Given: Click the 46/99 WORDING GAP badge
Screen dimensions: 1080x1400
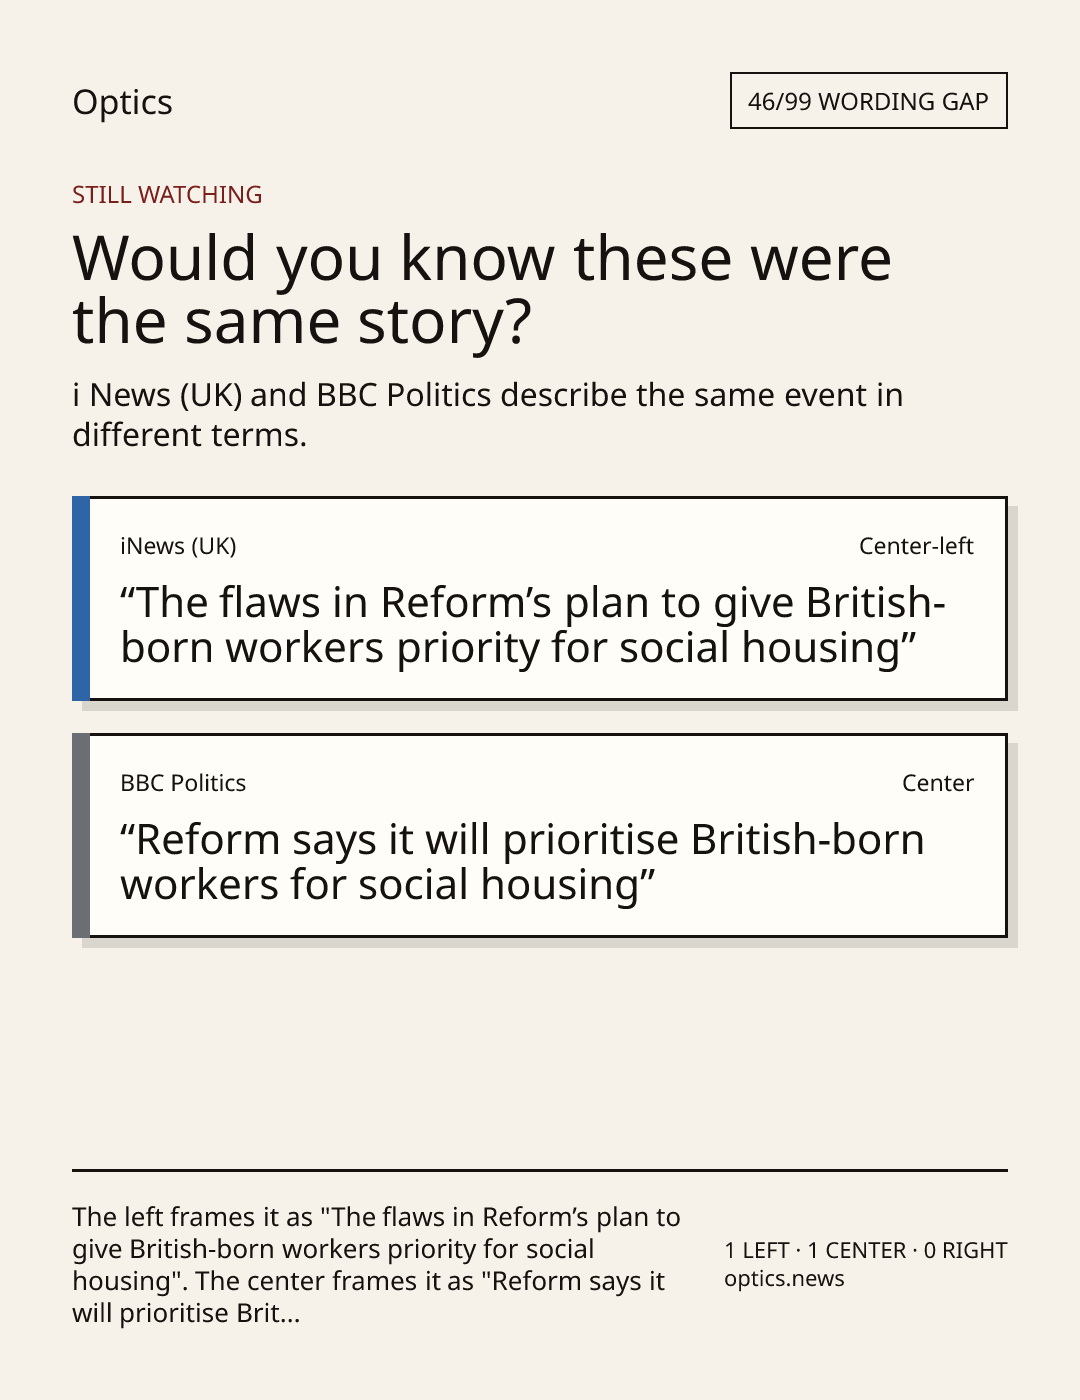Looking at the screenshot, I should coord(868,101).
